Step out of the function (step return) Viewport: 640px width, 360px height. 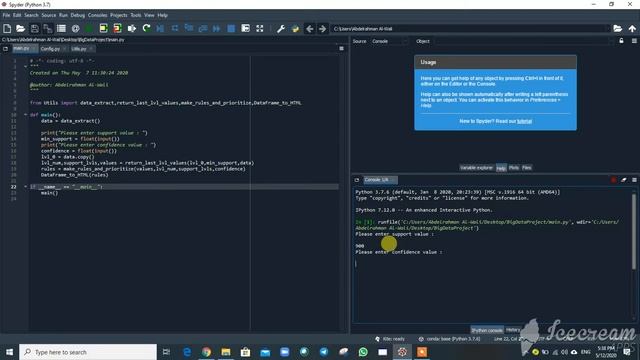coord(203,29)
